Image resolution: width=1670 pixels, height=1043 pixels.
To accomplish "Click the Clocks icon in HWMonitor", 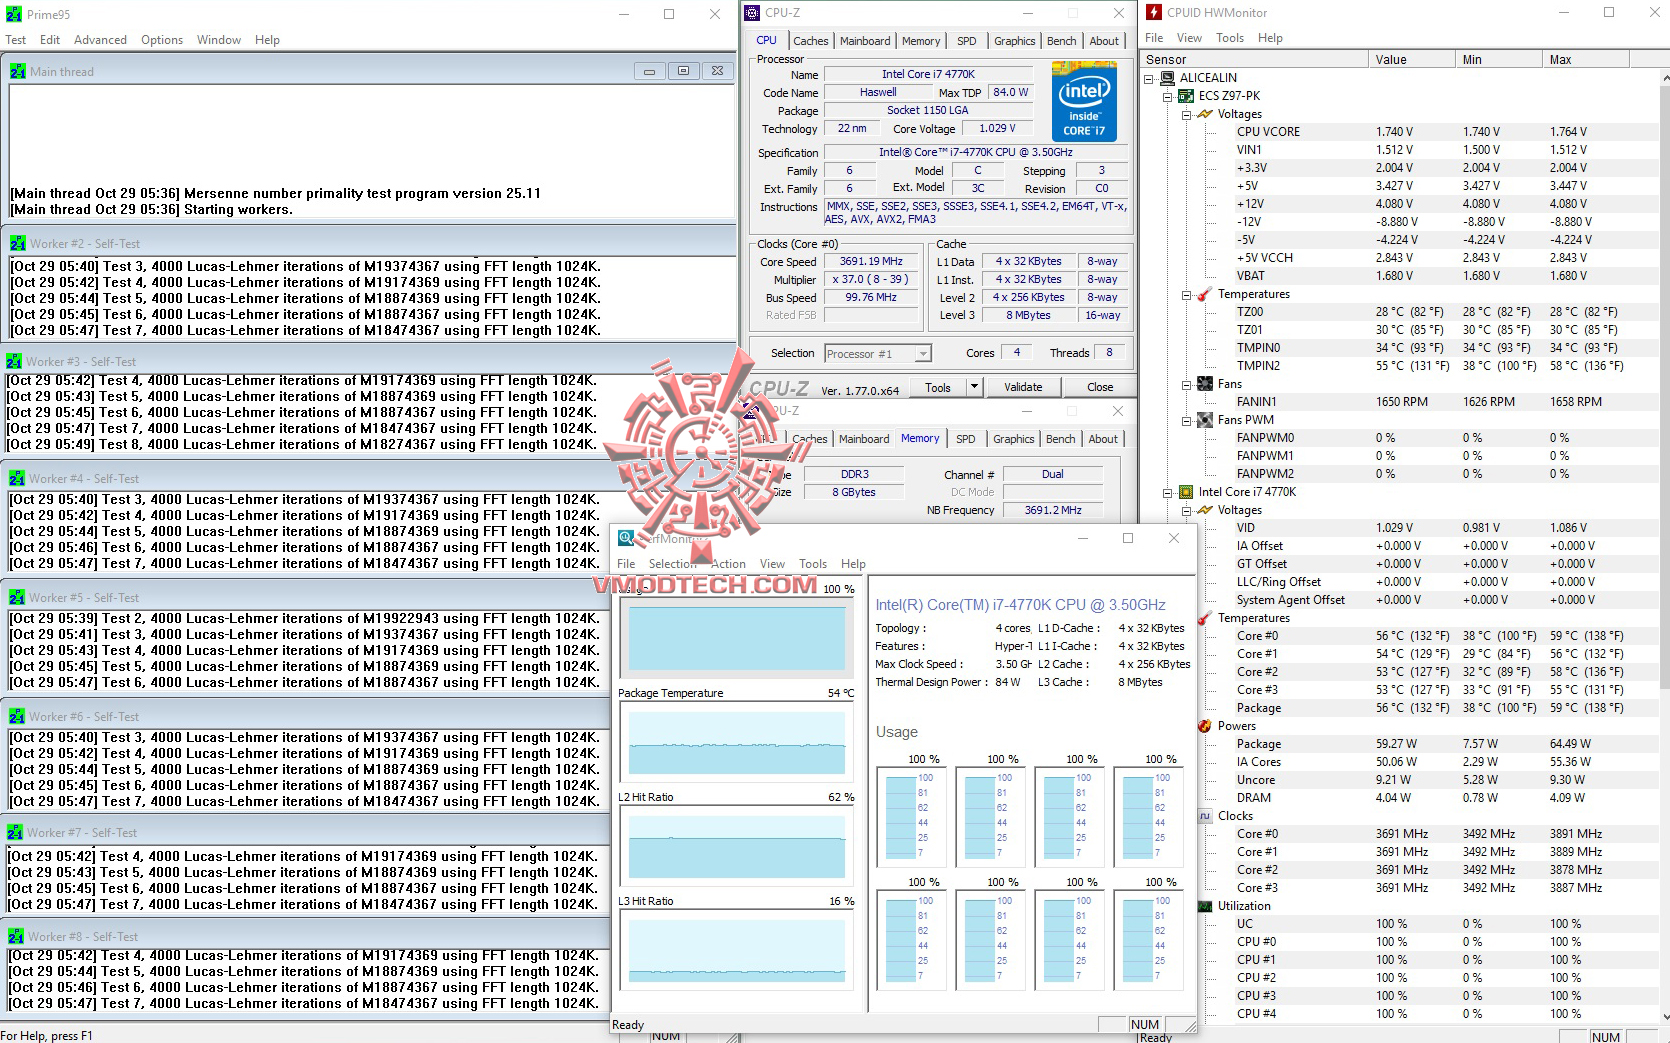I will [x=1203, y=816].
